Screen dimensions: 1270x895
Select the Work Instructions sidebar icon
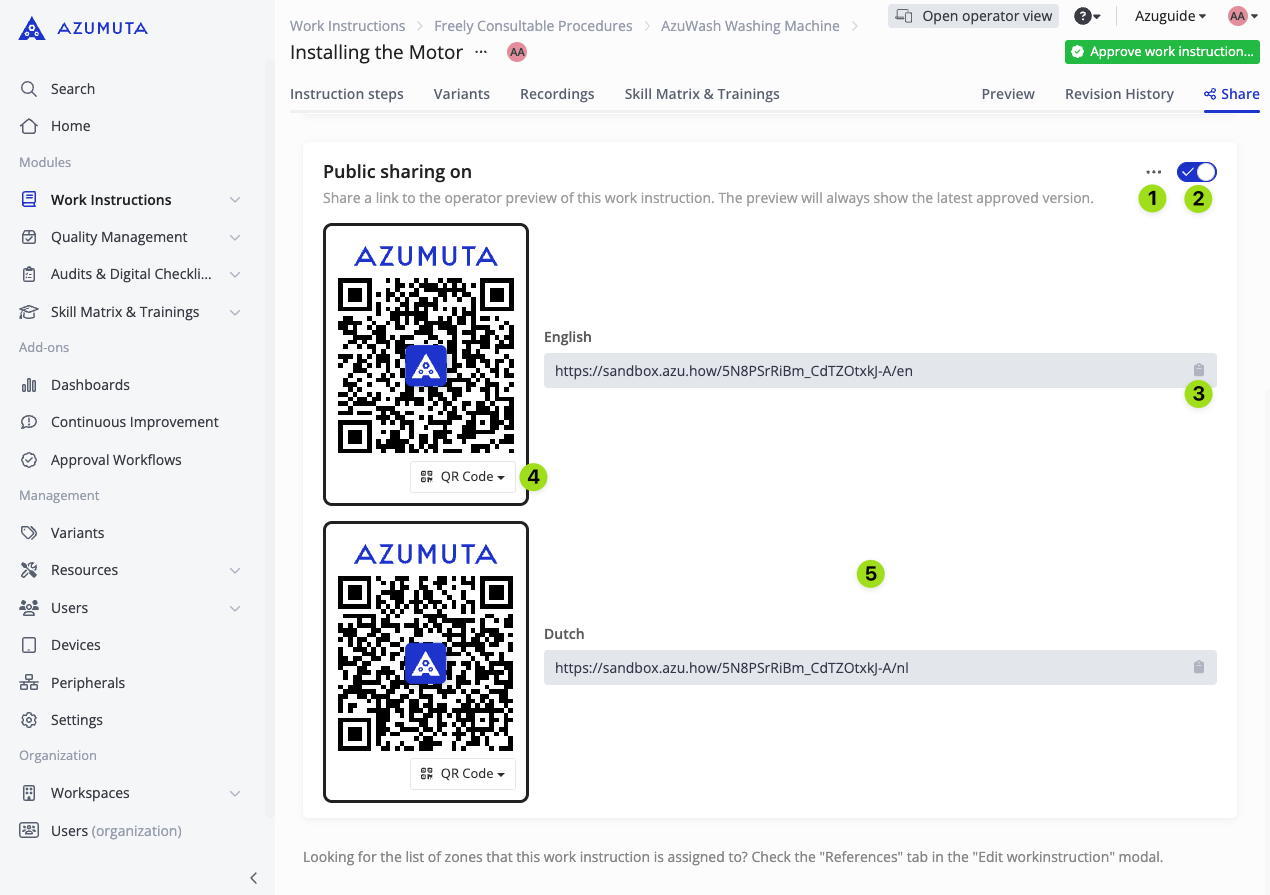(x=29, y=199)
